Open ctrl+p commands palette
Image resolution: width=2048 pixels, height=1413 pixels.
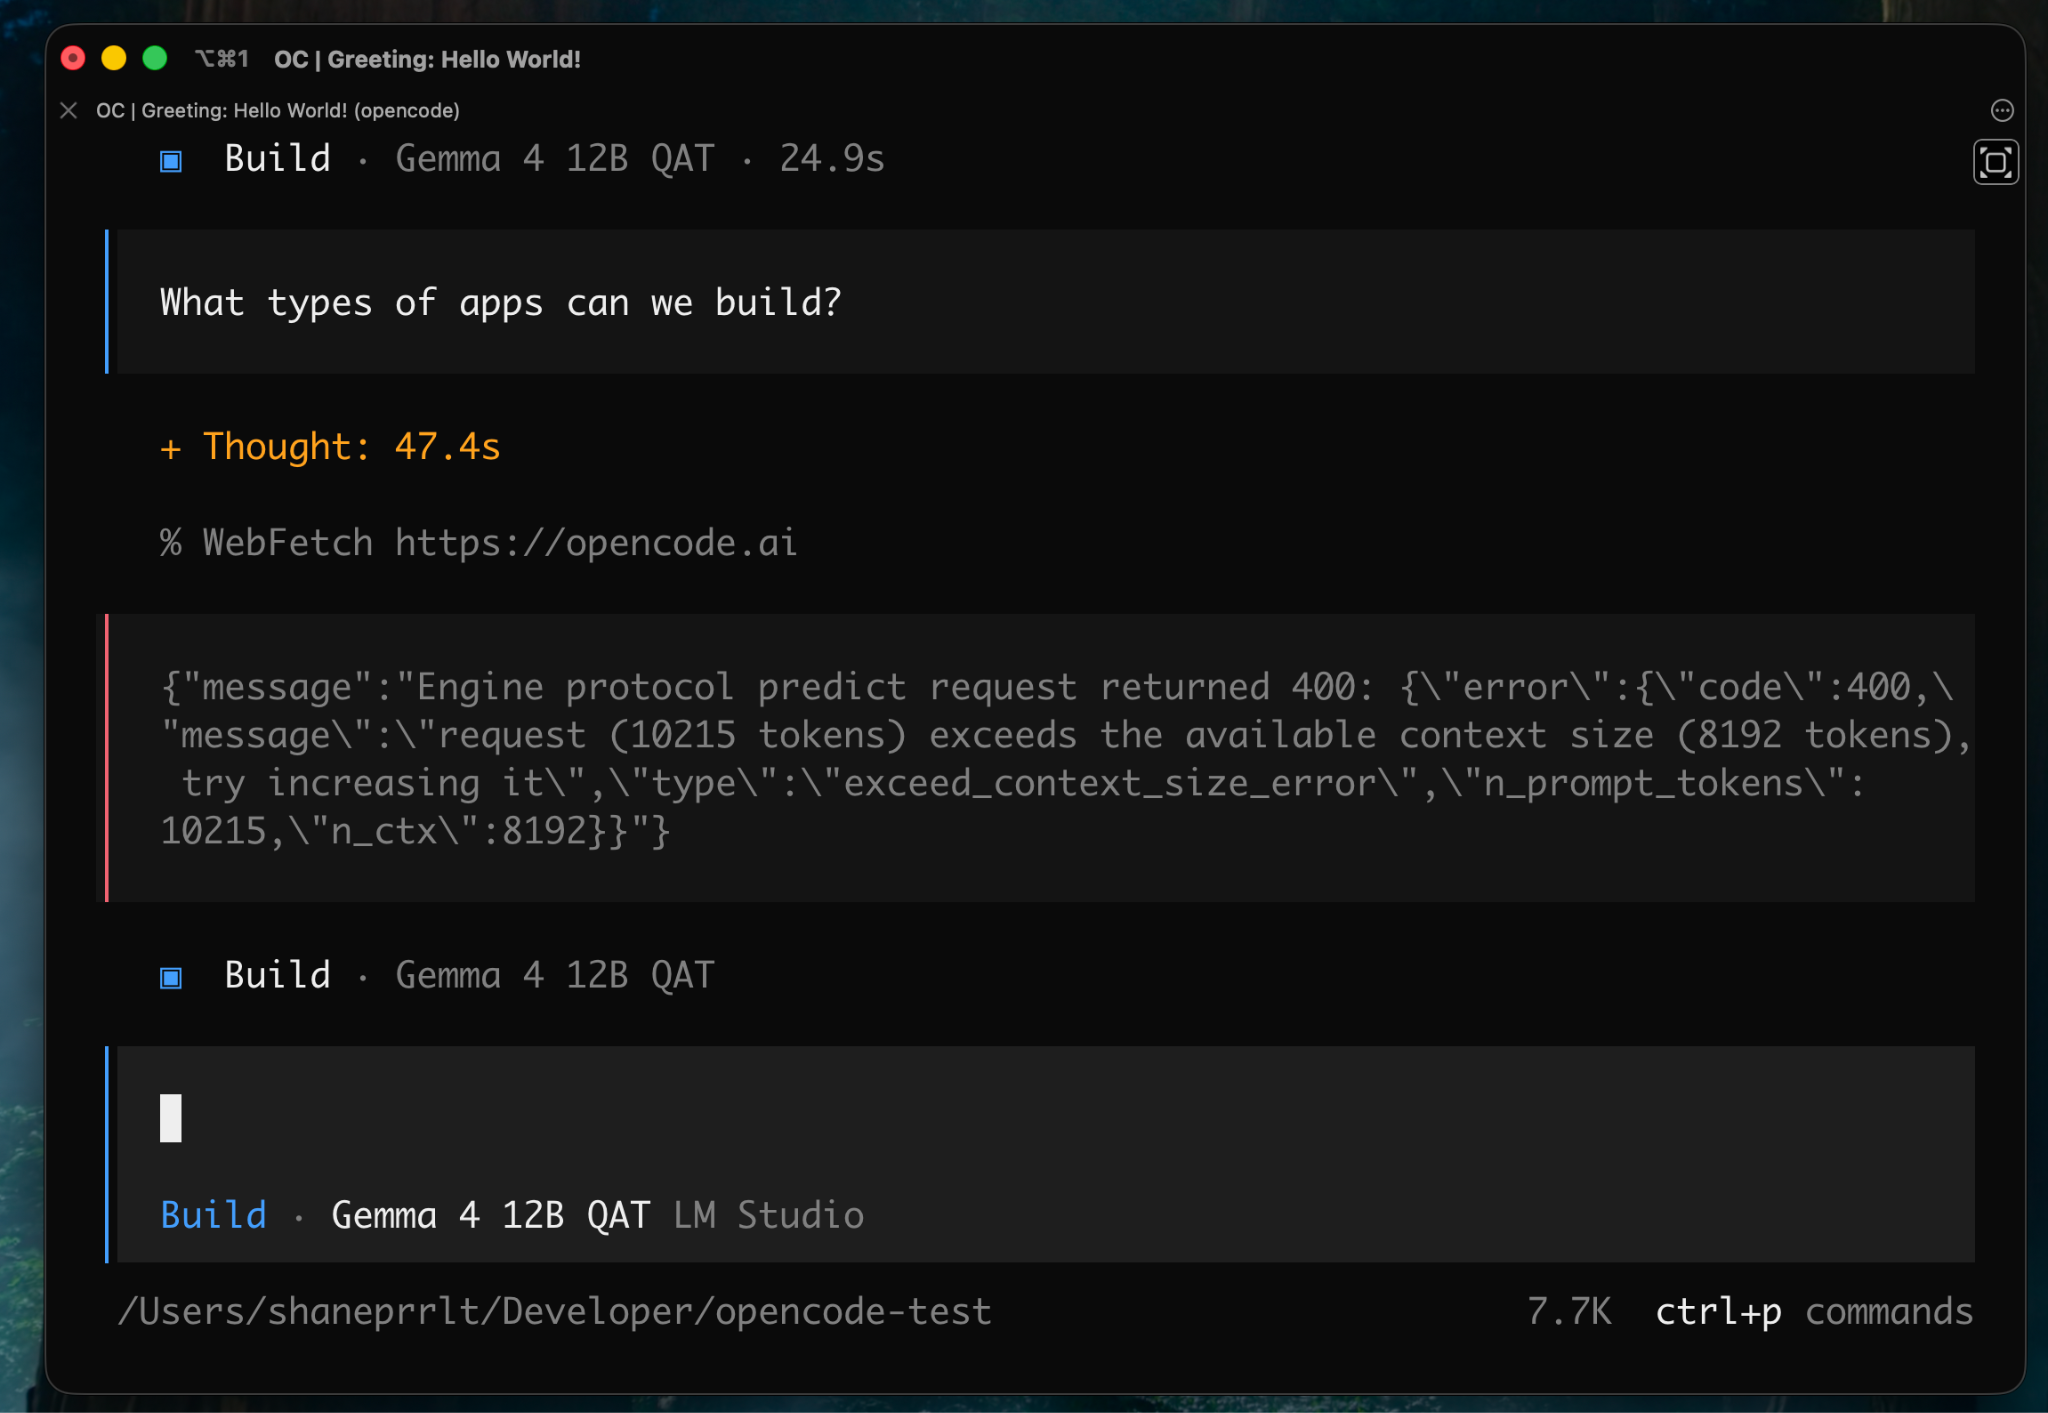(1814, 1311)
